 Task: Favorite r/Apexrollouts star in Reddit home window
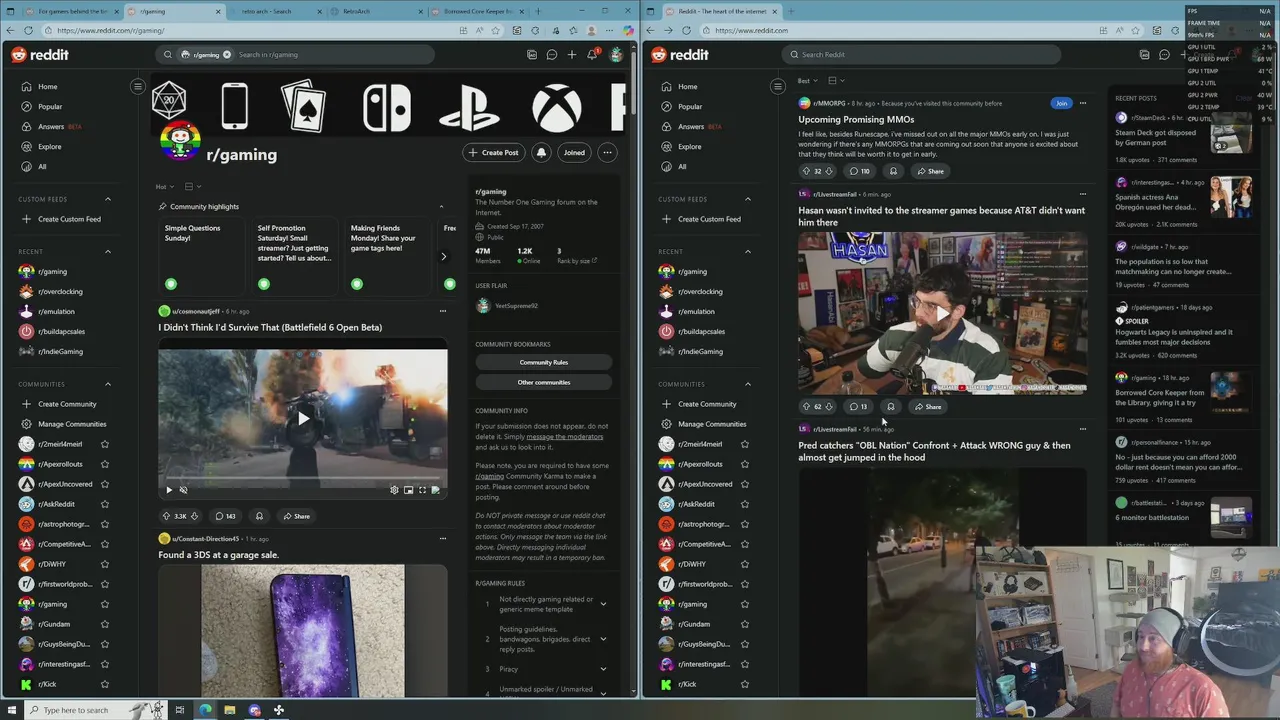click(744, 464)
